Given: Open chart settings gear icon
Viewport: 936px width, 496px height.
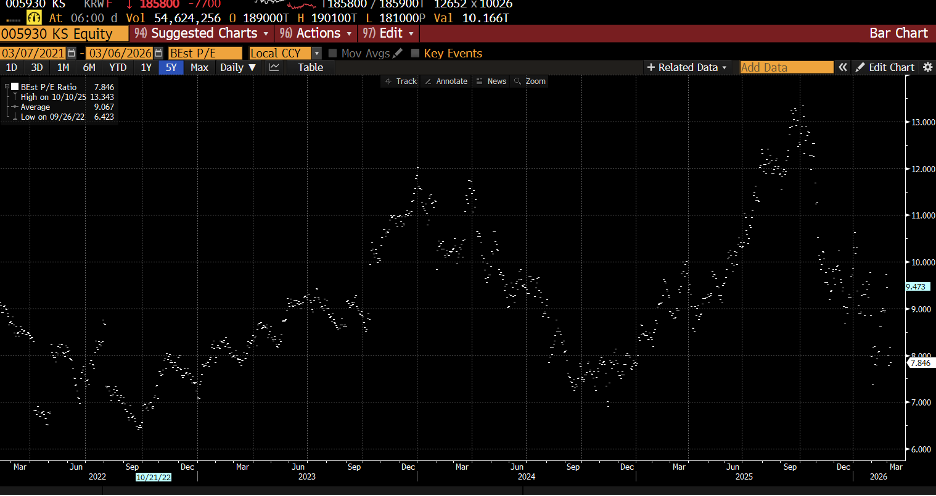Looking at the screenshot, I should click(x=925, y=67).
